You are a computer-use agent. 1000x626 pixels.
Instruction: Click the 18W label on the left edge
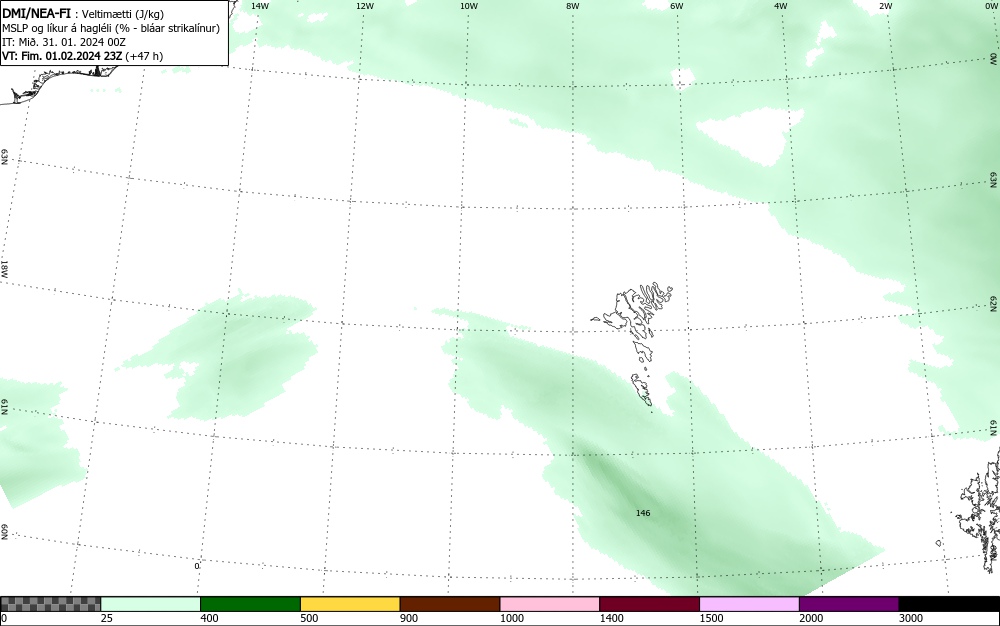4,268
